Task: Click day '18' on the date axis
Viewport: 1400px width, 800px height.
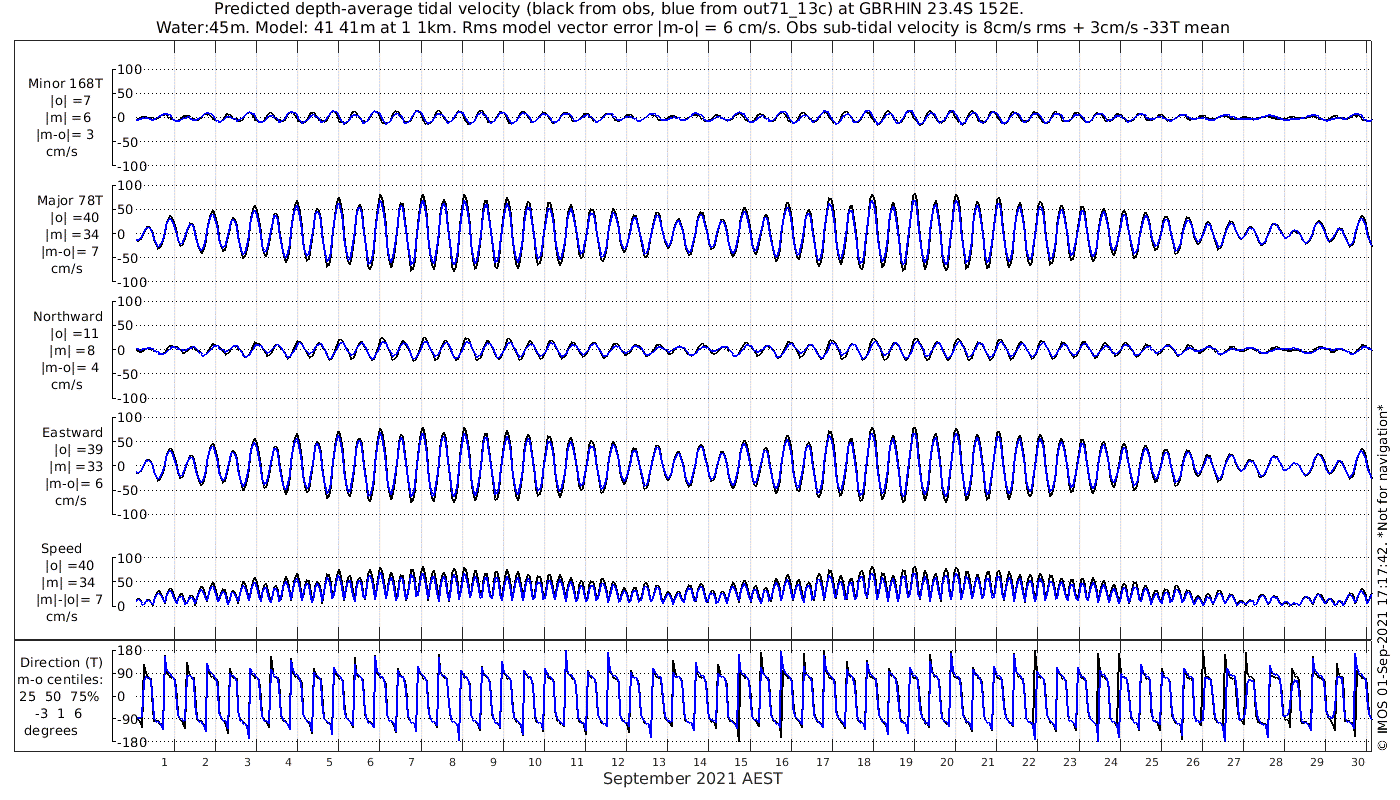Action: point(864,762)
